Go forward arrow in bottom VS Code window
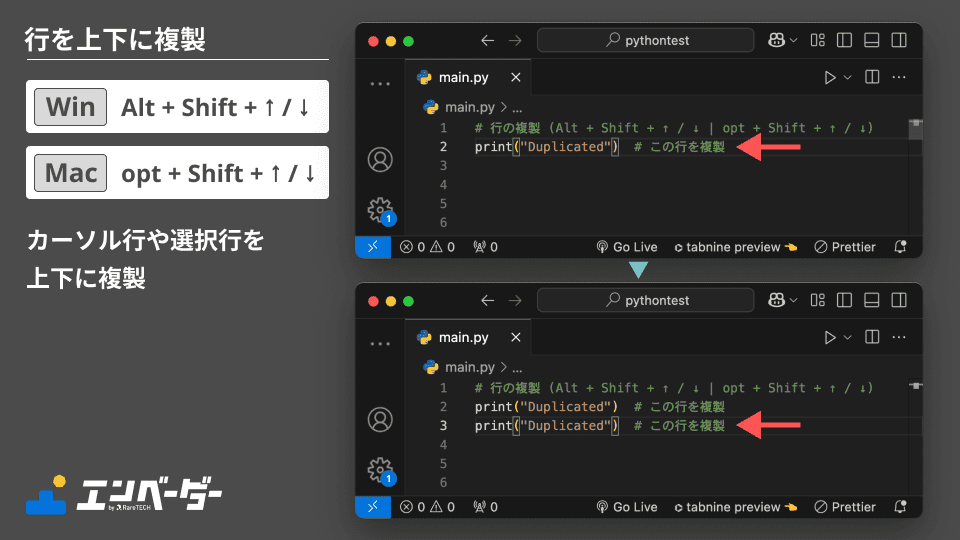This screenshot has height=540, width=960. click(515, 301)
